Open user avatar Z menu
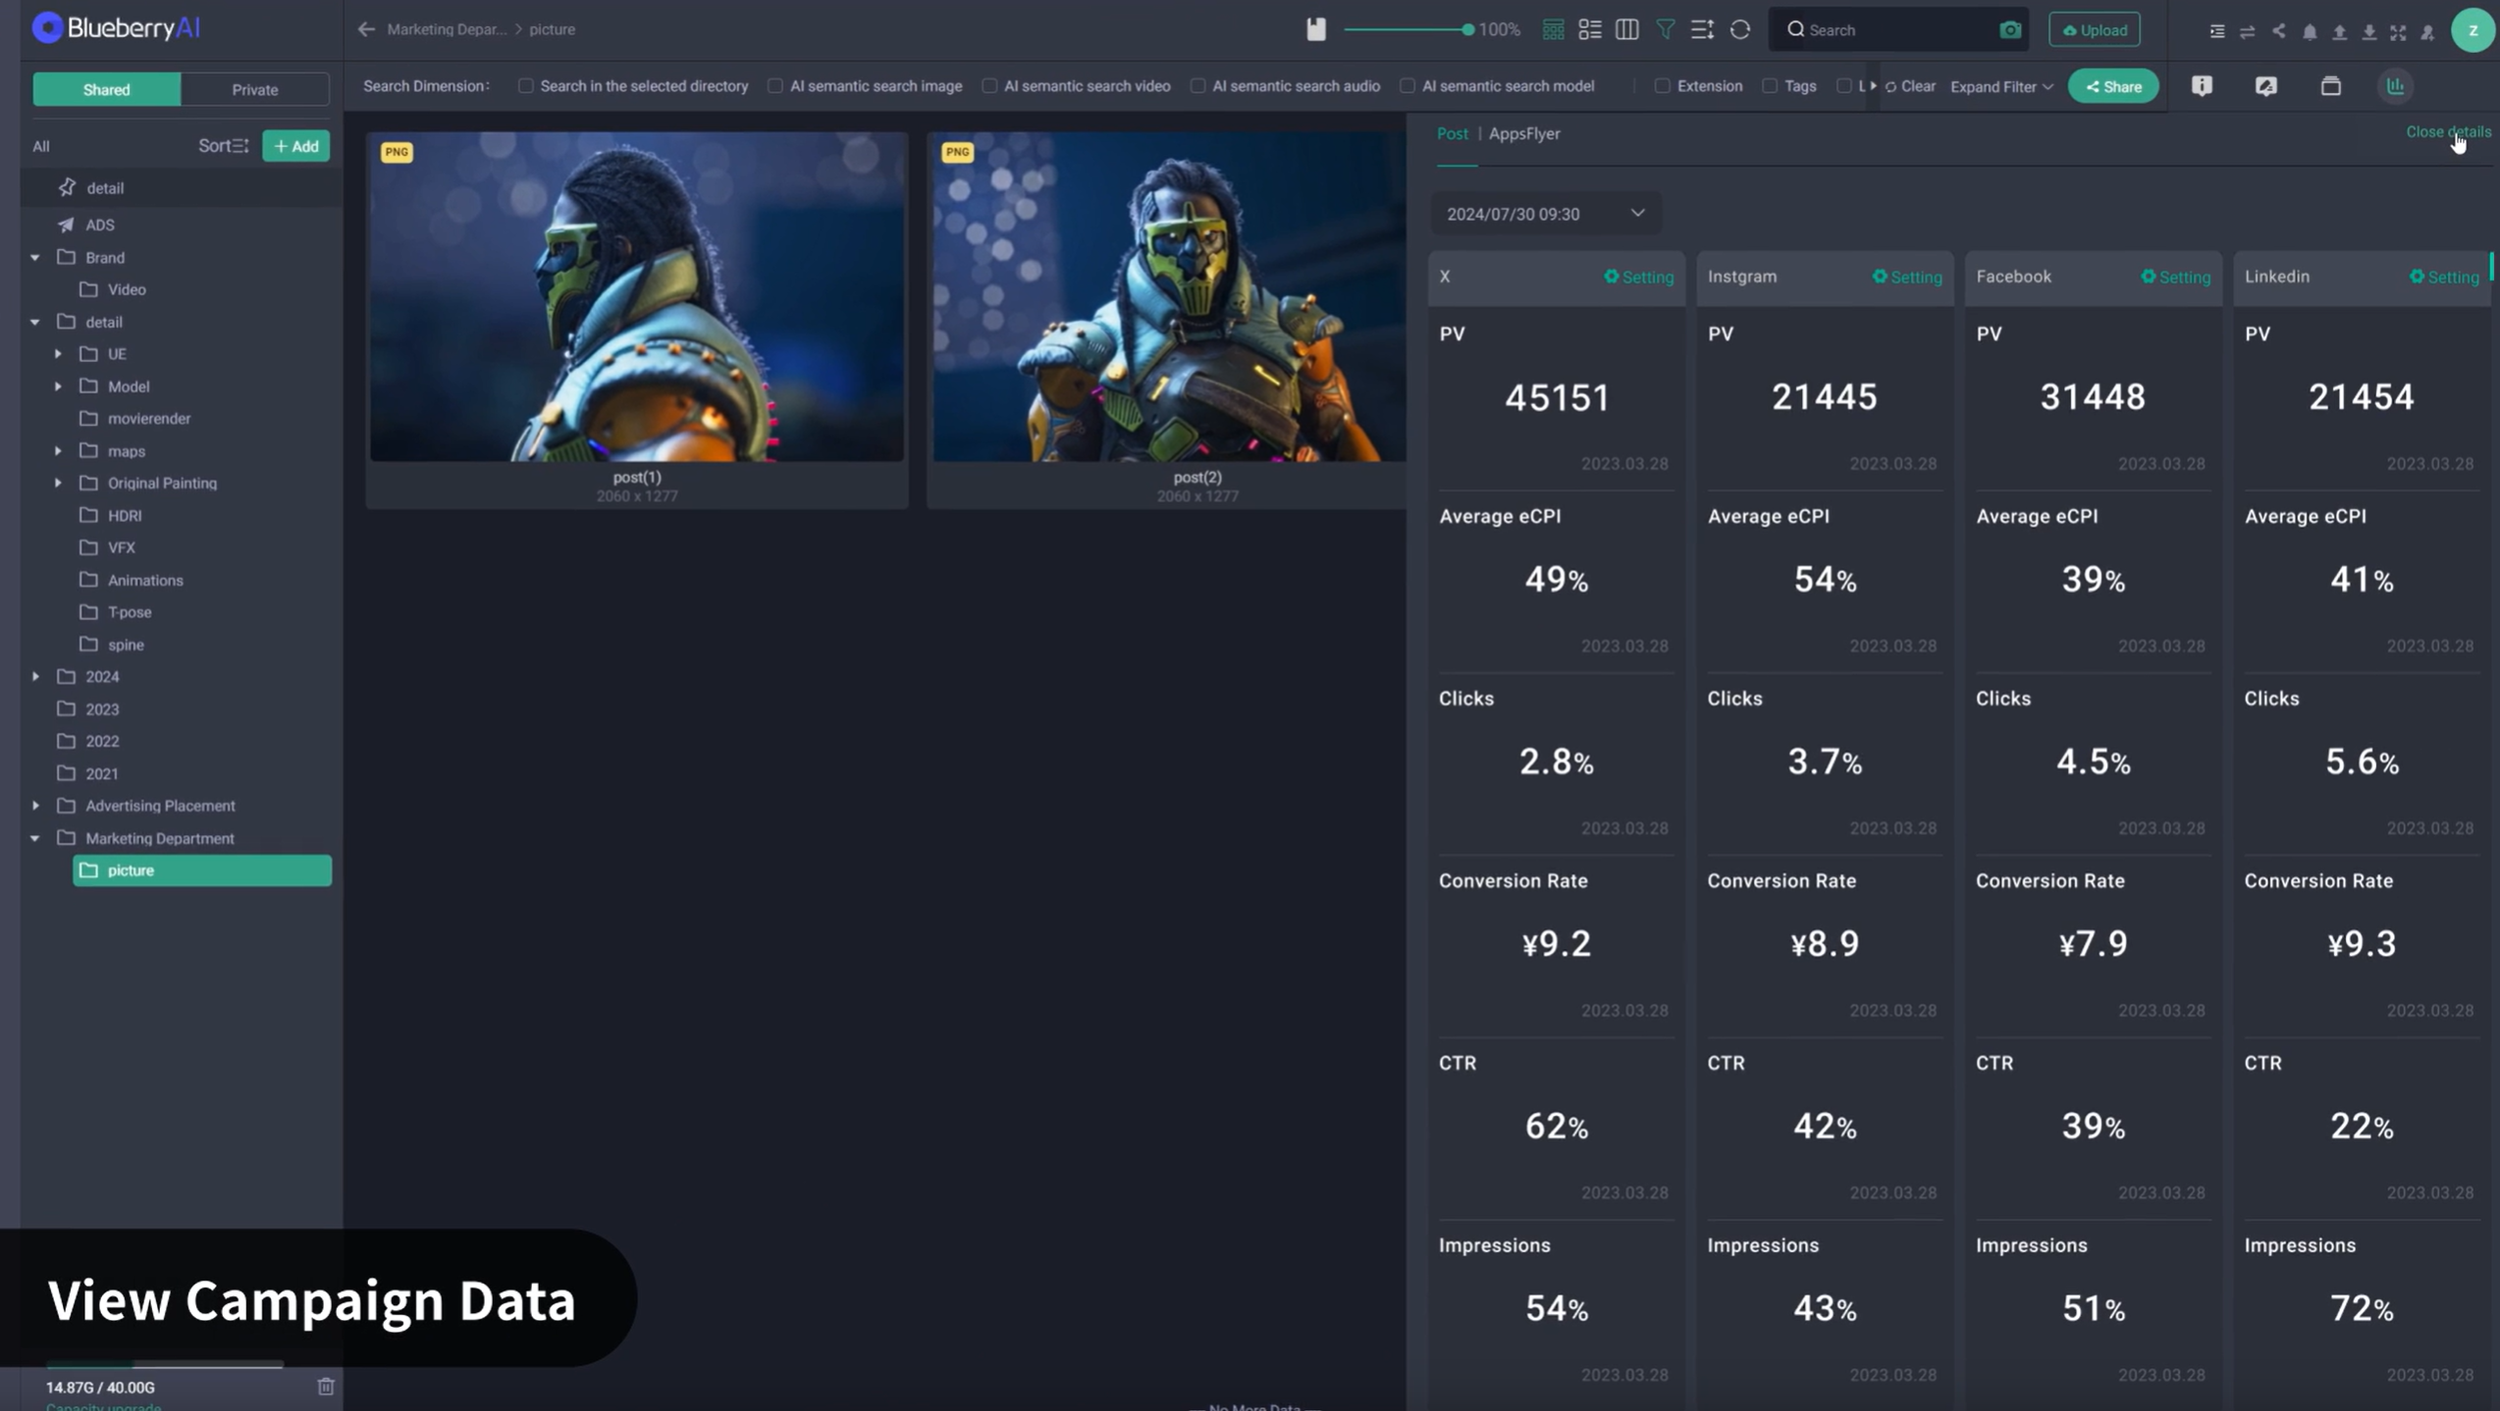Screen dimensions: 2500x1411 (x=2472, y=30)
